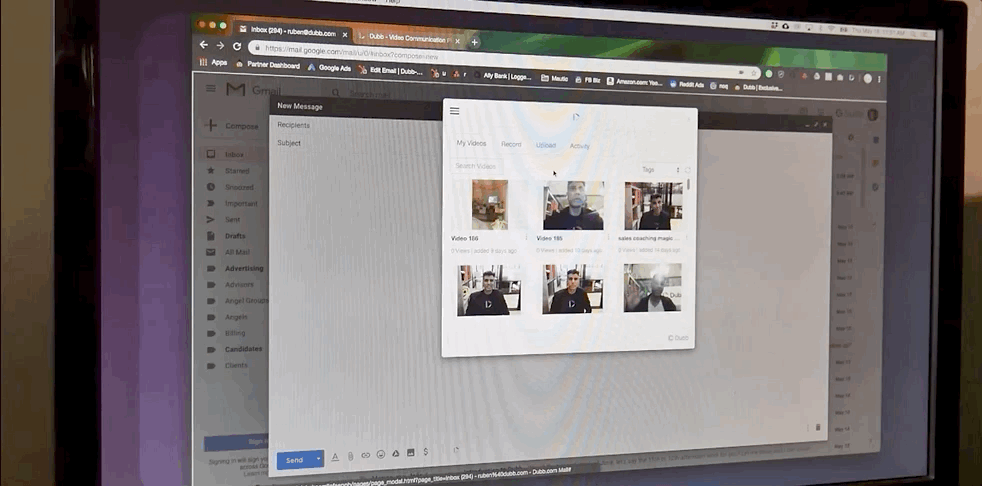Click the attach files paperclip icon

pos(351,456)
